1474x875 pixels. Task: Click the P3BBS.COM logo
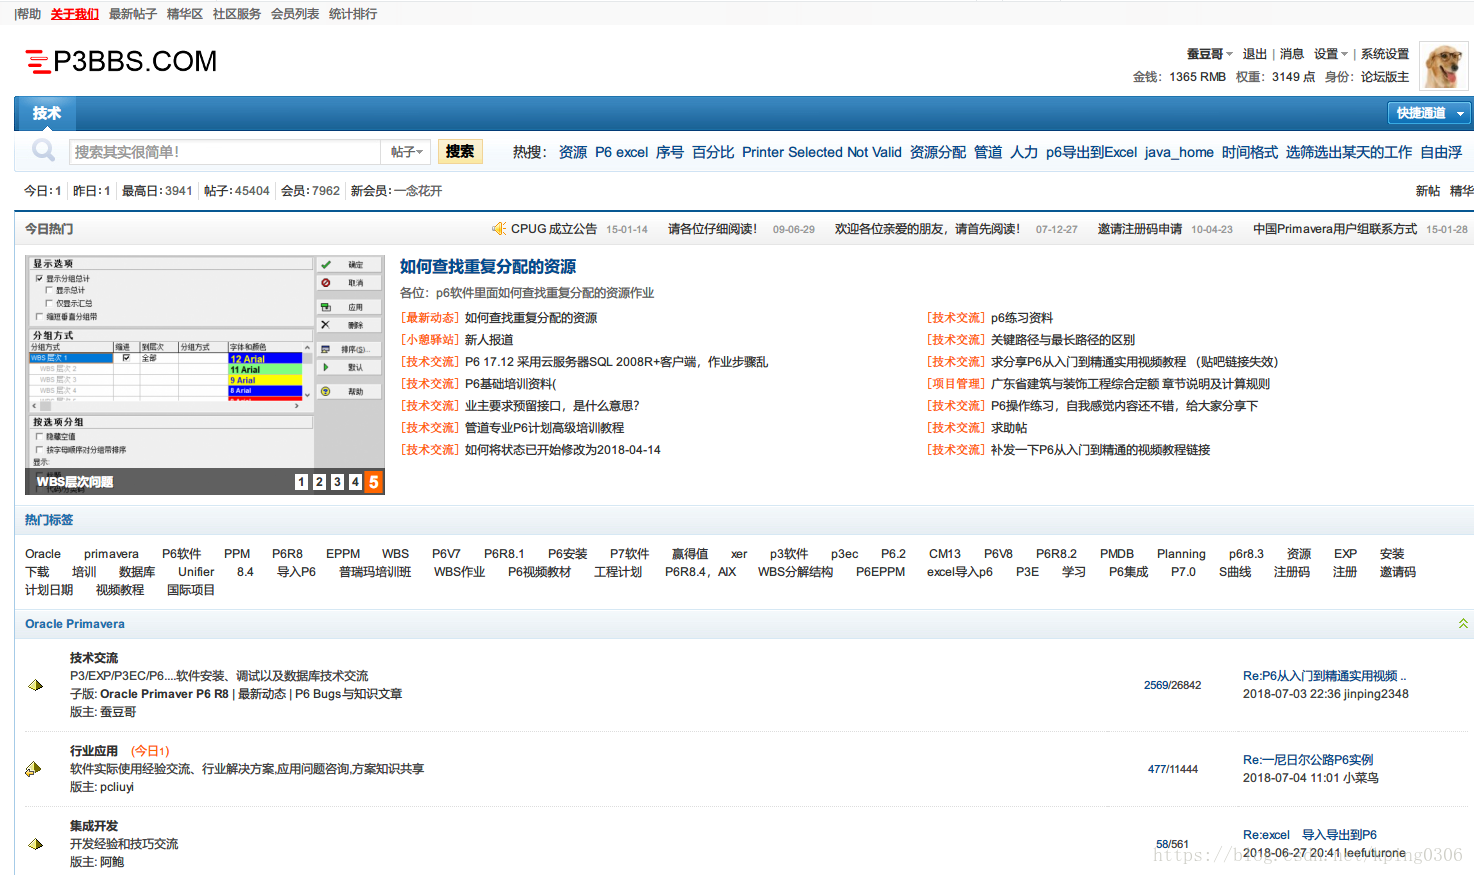click(x=121, y=62)
